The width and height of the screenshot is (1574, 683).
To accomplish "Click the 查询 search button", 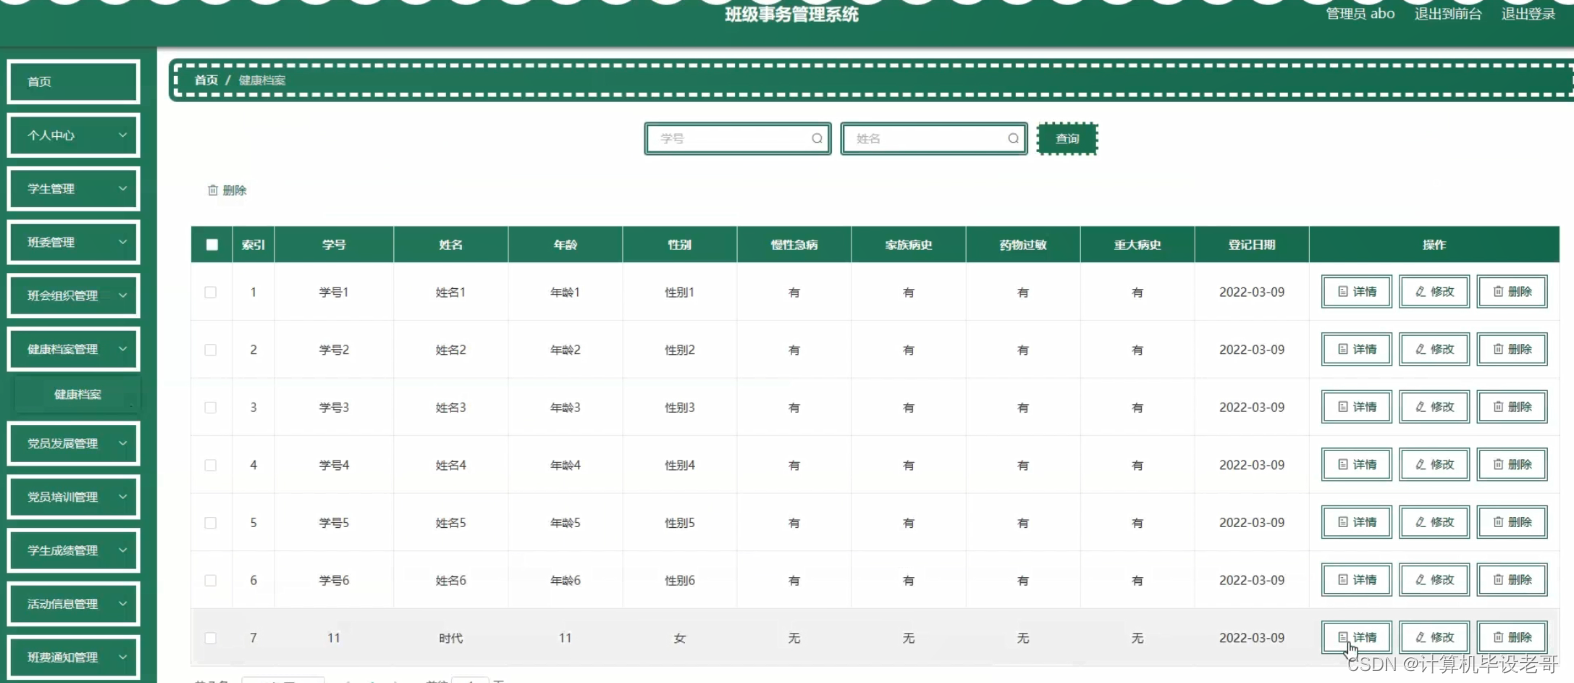I will pyautogui.click(x=1067, y=139).
